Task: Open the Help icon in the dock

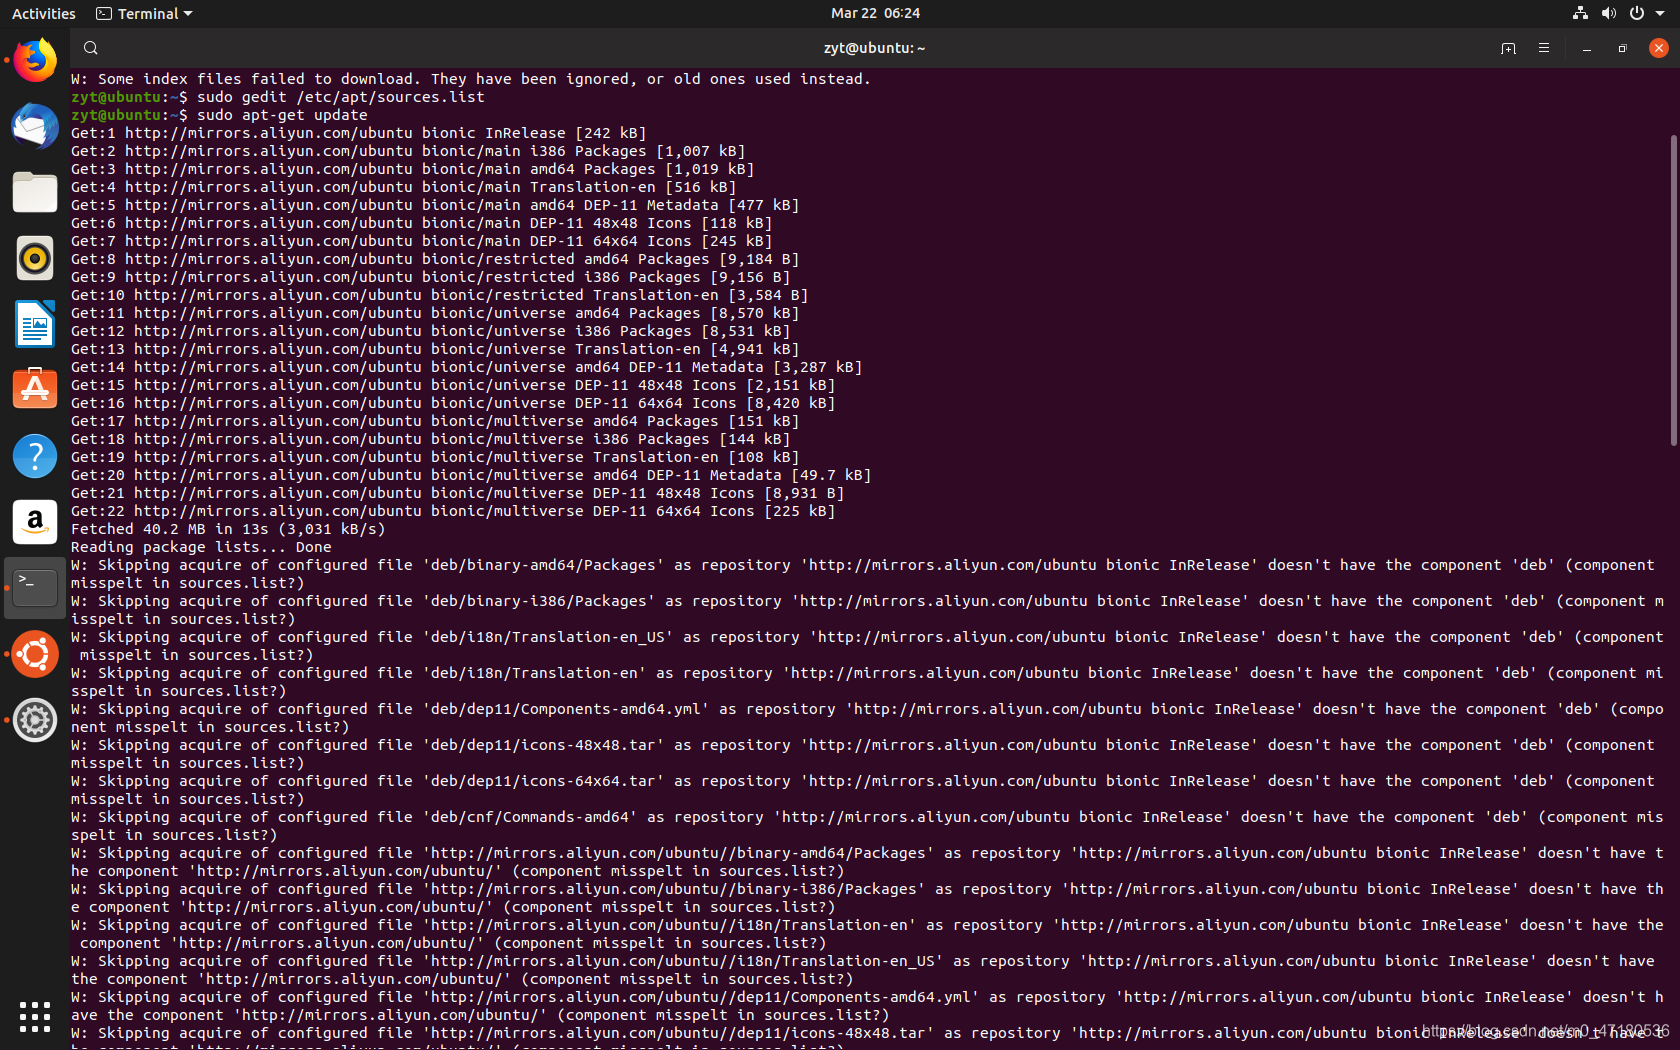Action: coord(35,456)
